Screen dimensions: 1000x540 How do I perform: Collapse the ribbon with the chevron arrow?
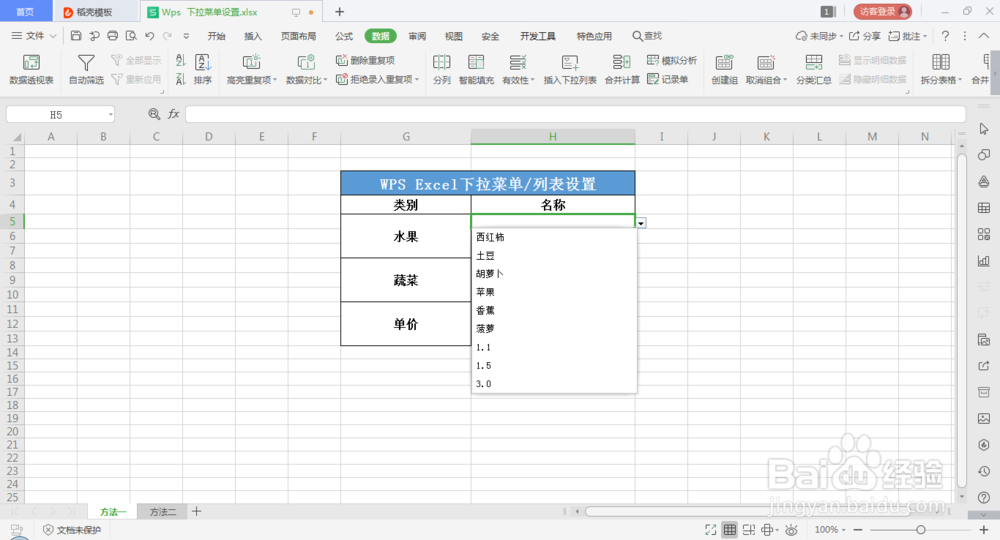point(984,36)
